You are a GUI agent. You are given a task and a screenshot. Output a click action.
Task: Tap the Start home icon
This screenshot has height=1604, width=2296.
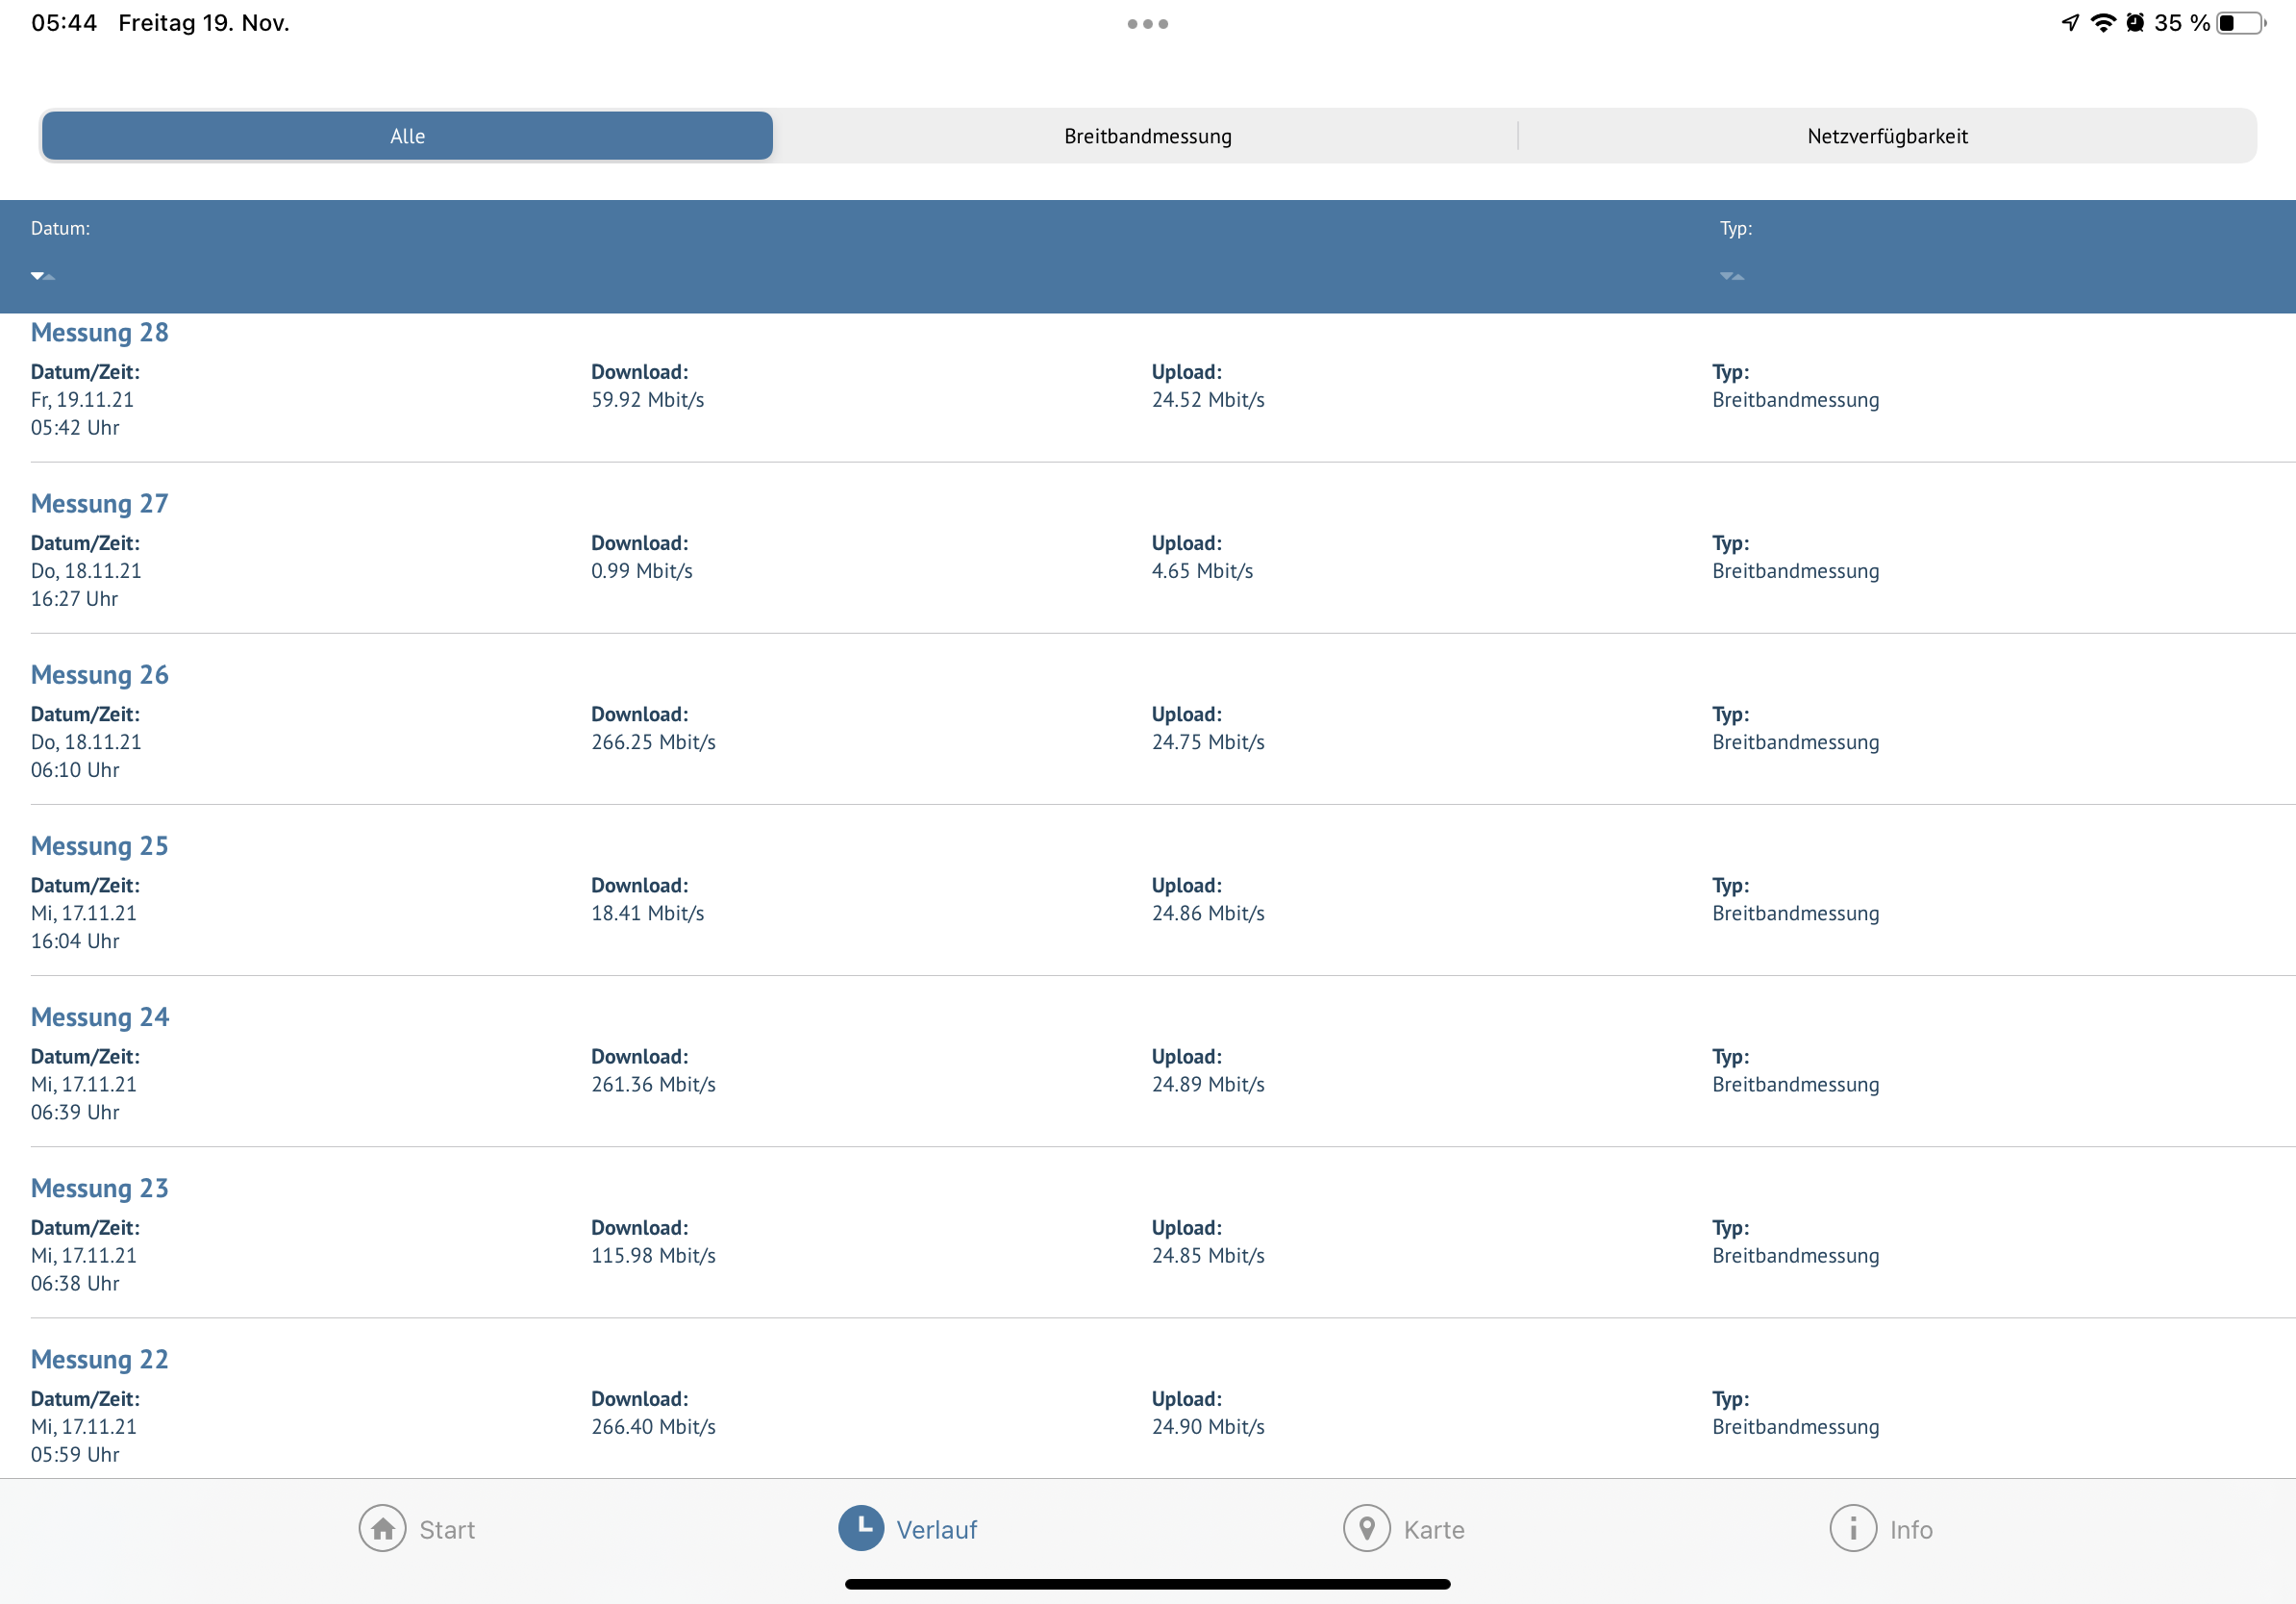[382, 1528]
